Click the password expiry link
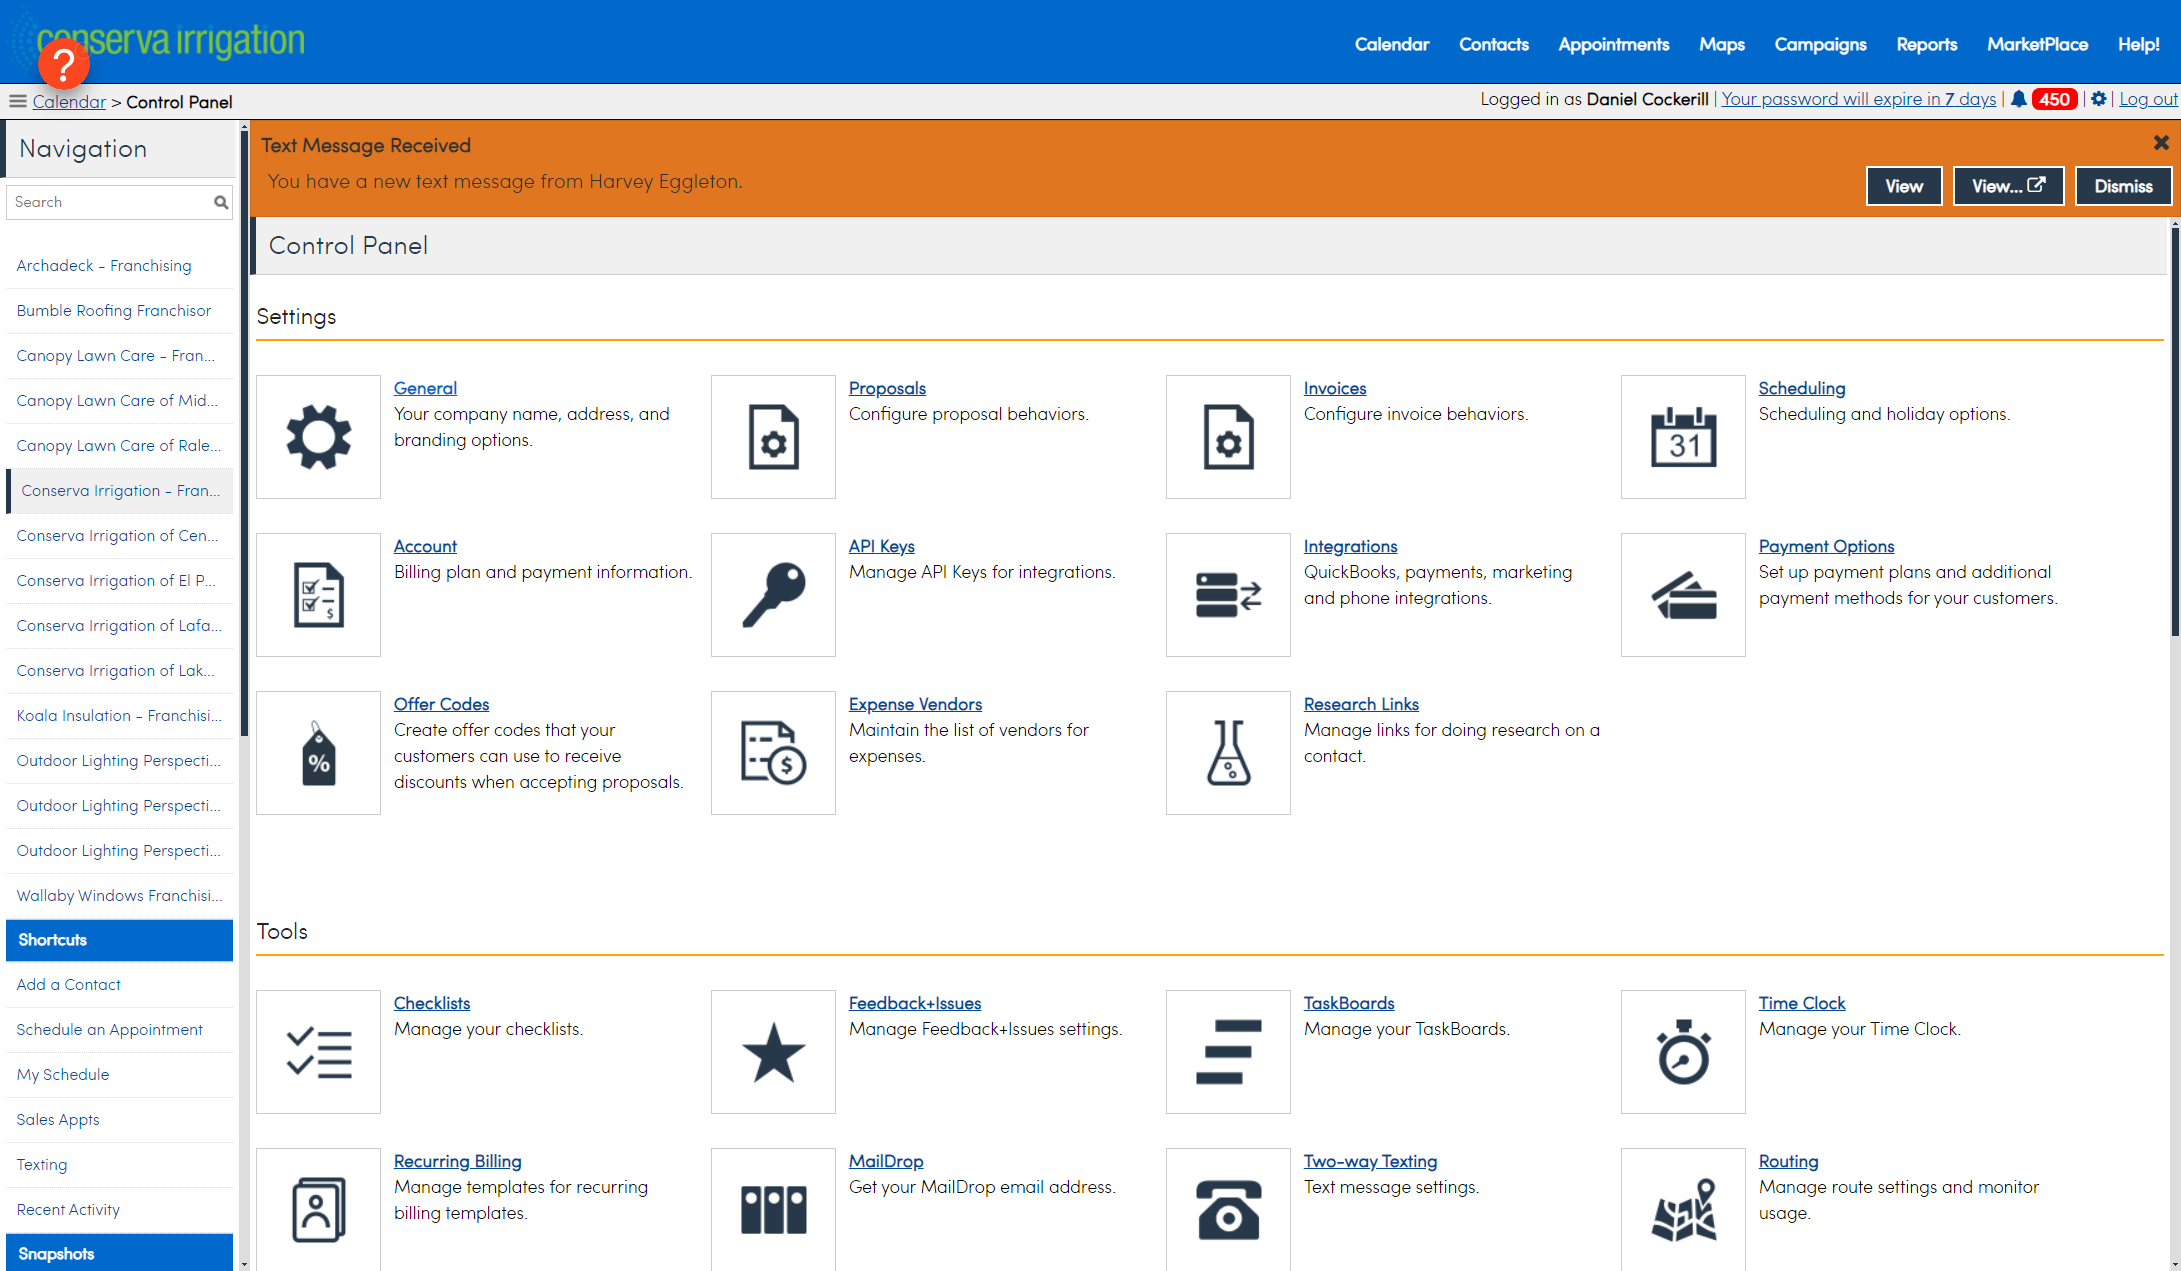Image resolution: width=2181 pixels, height=1271 pixels. click(1858, 99)
